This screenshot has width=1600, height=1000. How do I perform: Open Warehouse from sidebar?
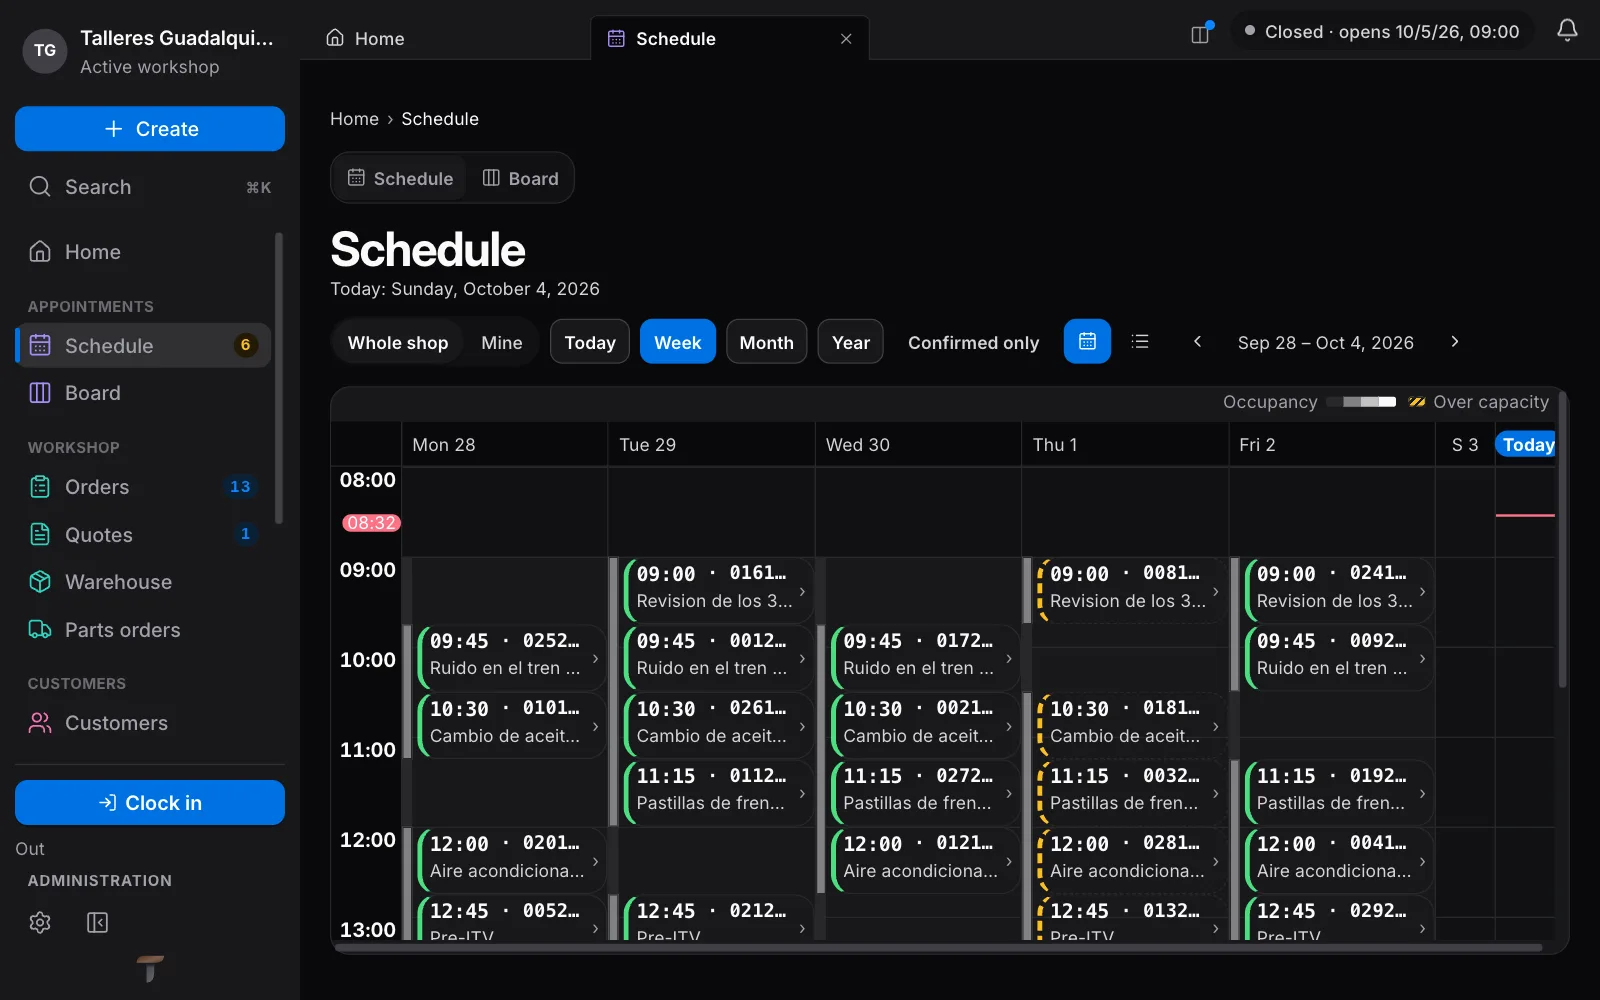click(x=142, y=582)
